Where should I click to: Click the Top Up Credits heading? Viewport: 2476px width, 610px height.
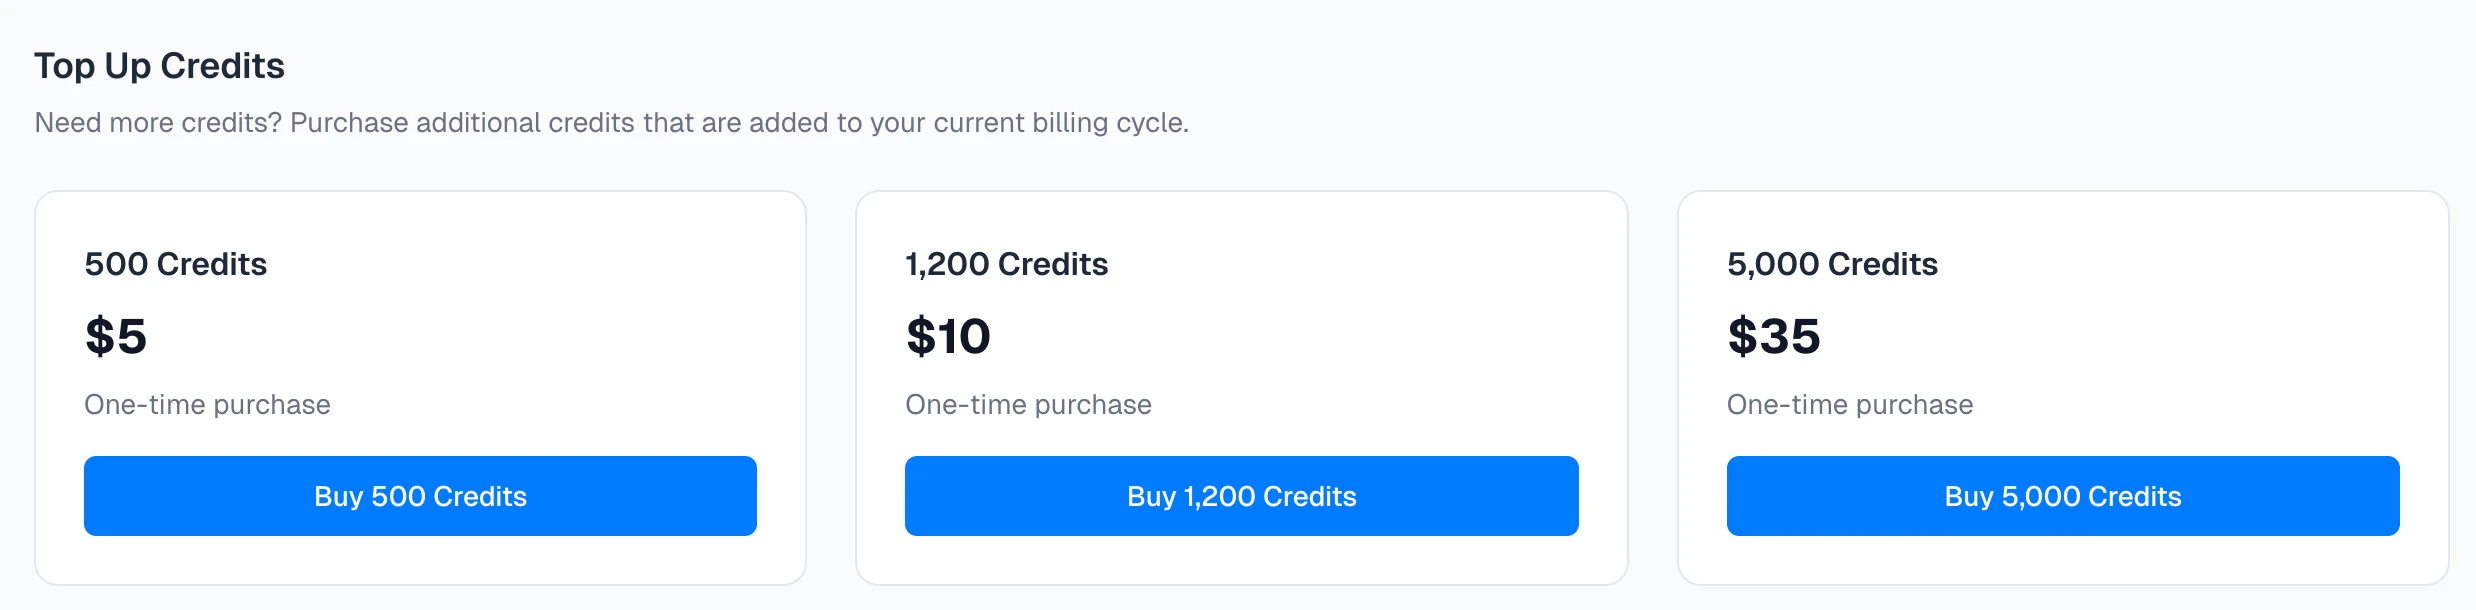(159, 64)
